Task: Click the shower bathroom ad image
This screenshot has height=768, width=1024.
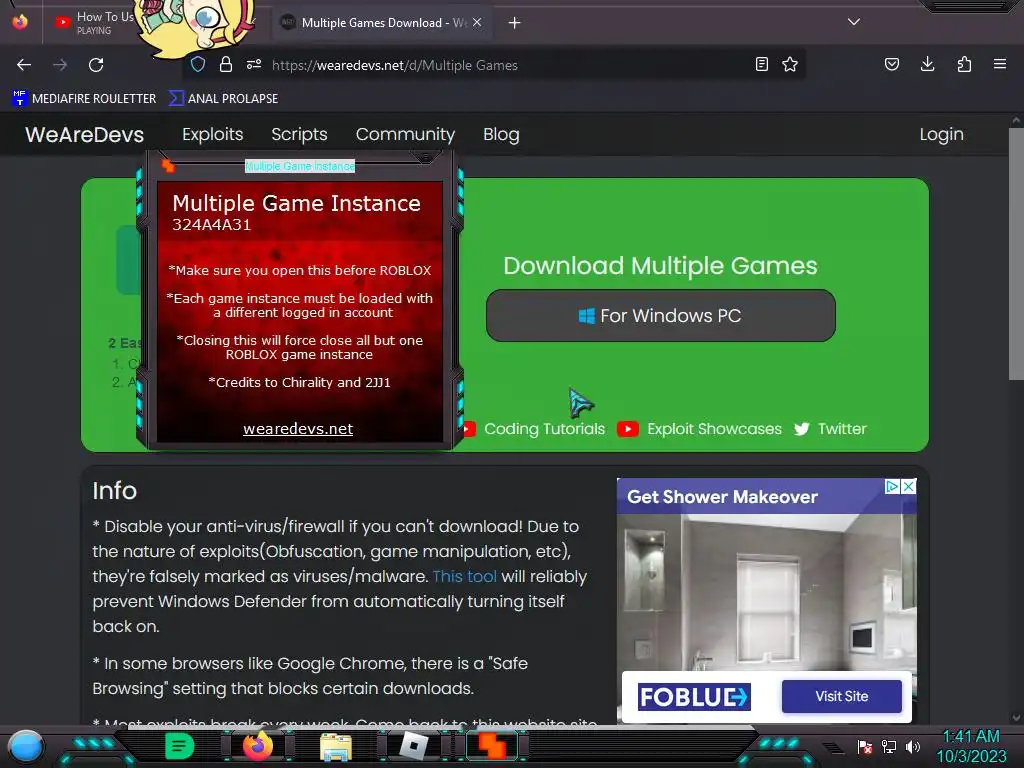Action: coord(767,592)
